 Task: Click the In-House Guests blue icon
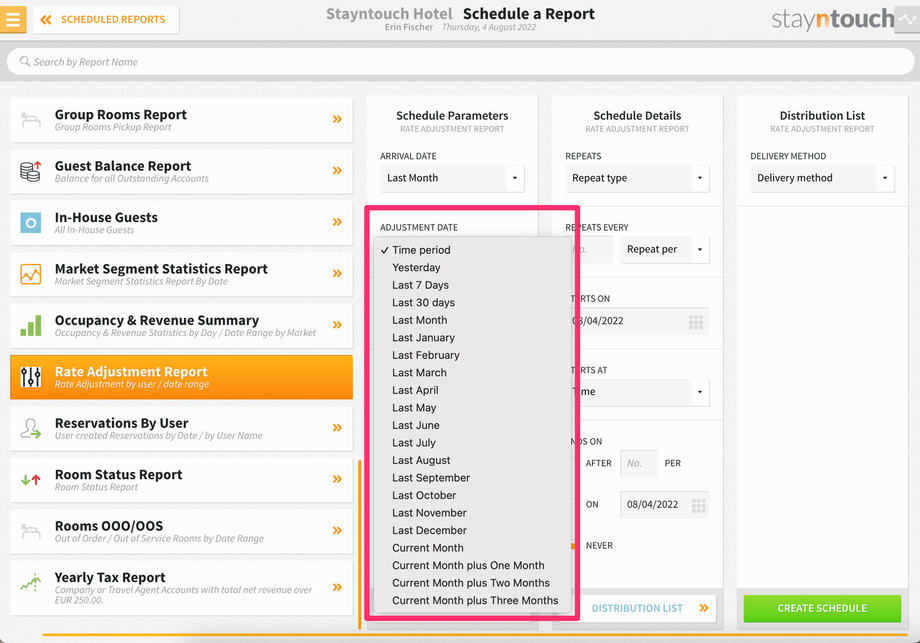31,223
